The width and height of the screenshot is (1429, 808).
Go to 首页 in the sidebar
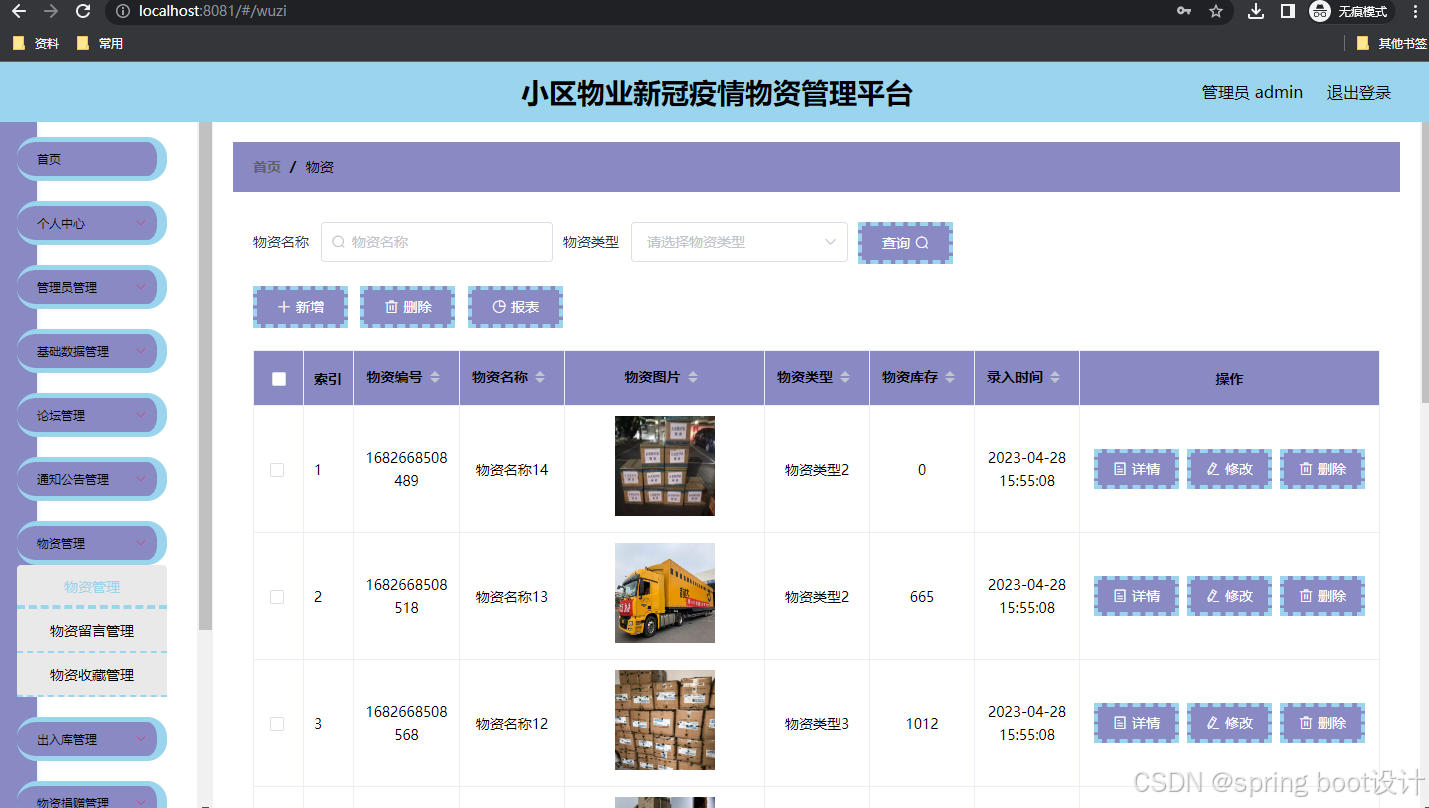[91, 159]
